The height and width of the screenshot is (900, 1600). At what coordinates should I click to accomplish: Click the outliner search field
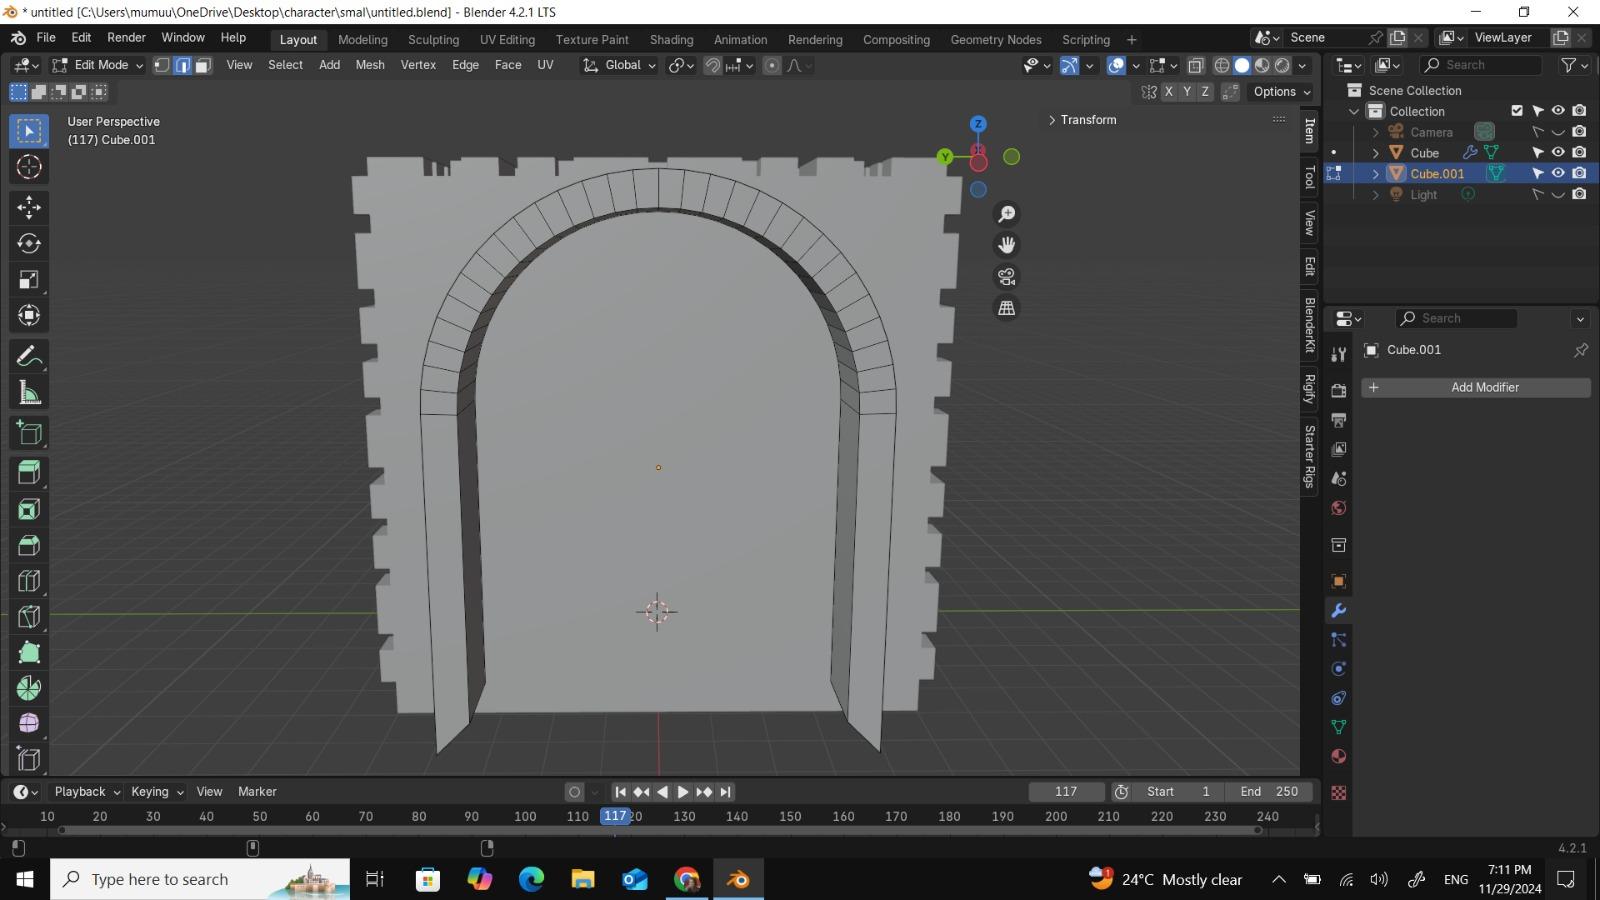coord(1481,65)
